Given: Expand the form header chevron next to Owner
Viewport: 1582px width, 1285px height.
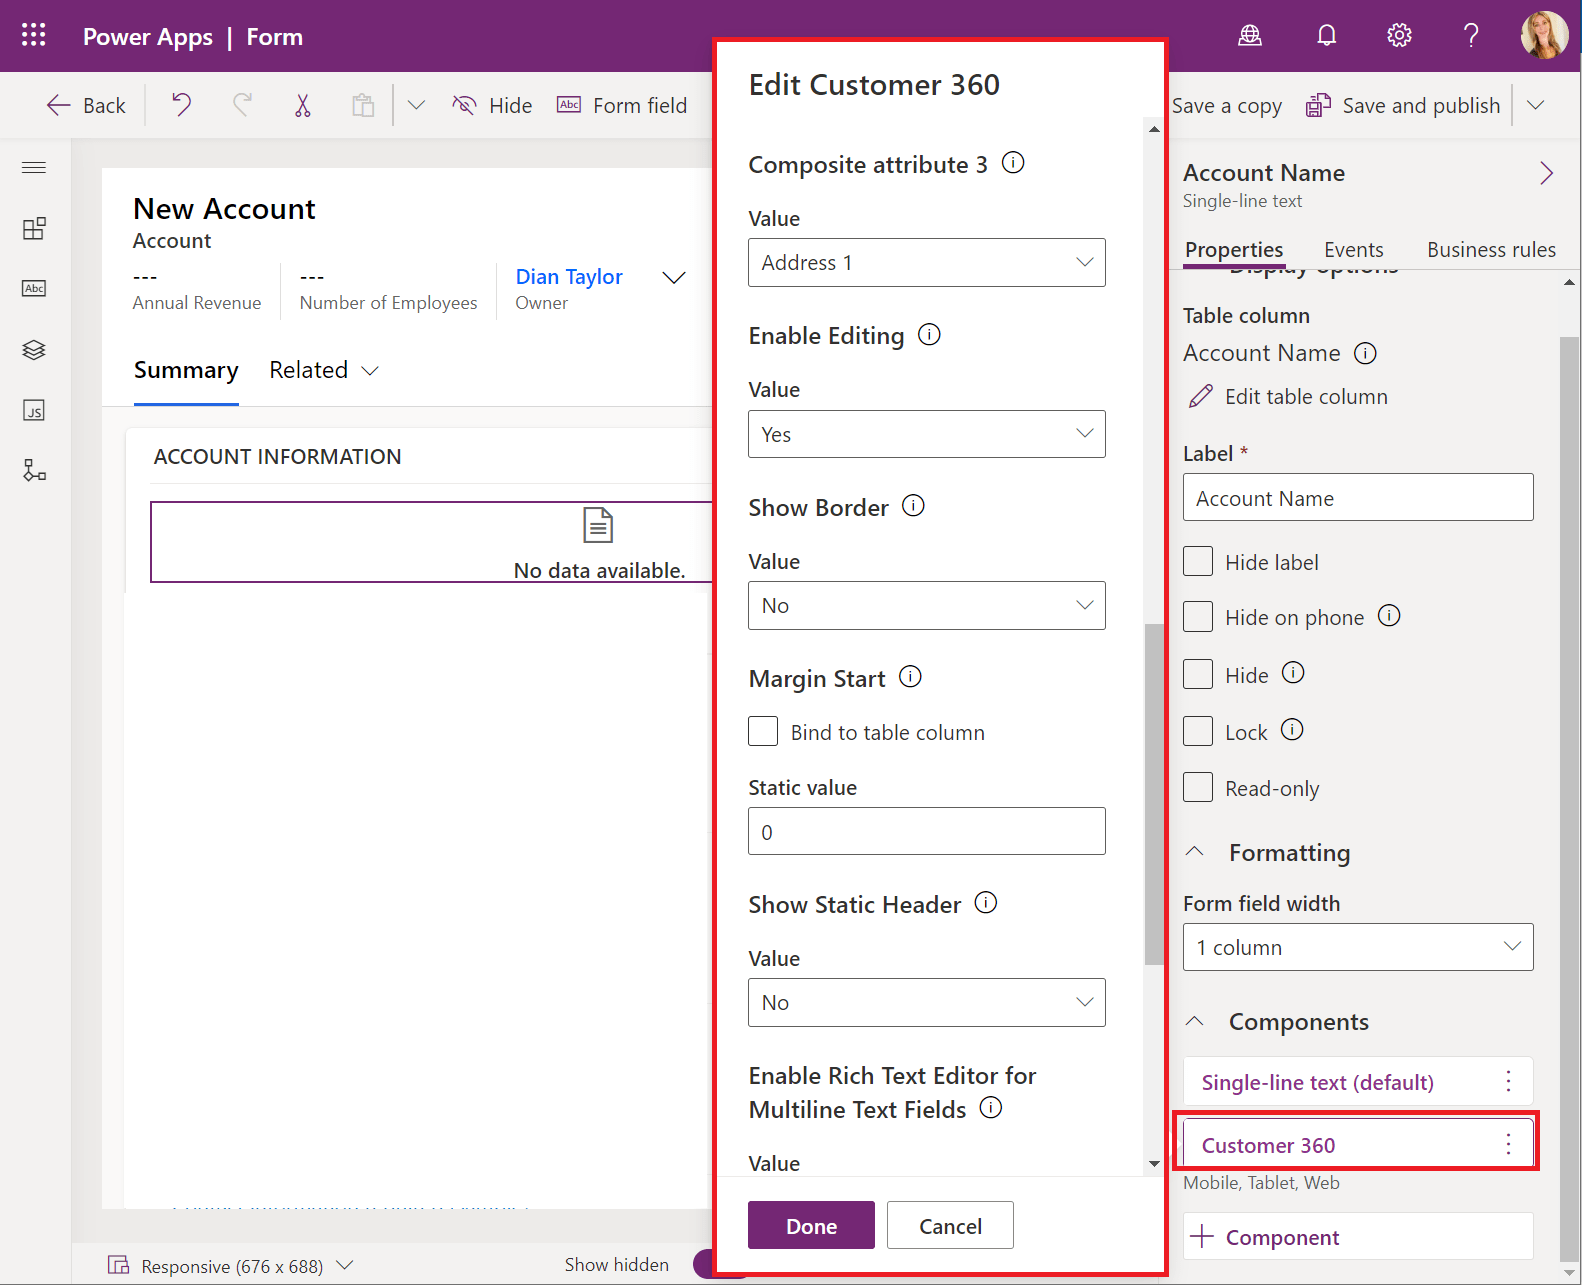Looking at the screenshot, I should point(675,277).
